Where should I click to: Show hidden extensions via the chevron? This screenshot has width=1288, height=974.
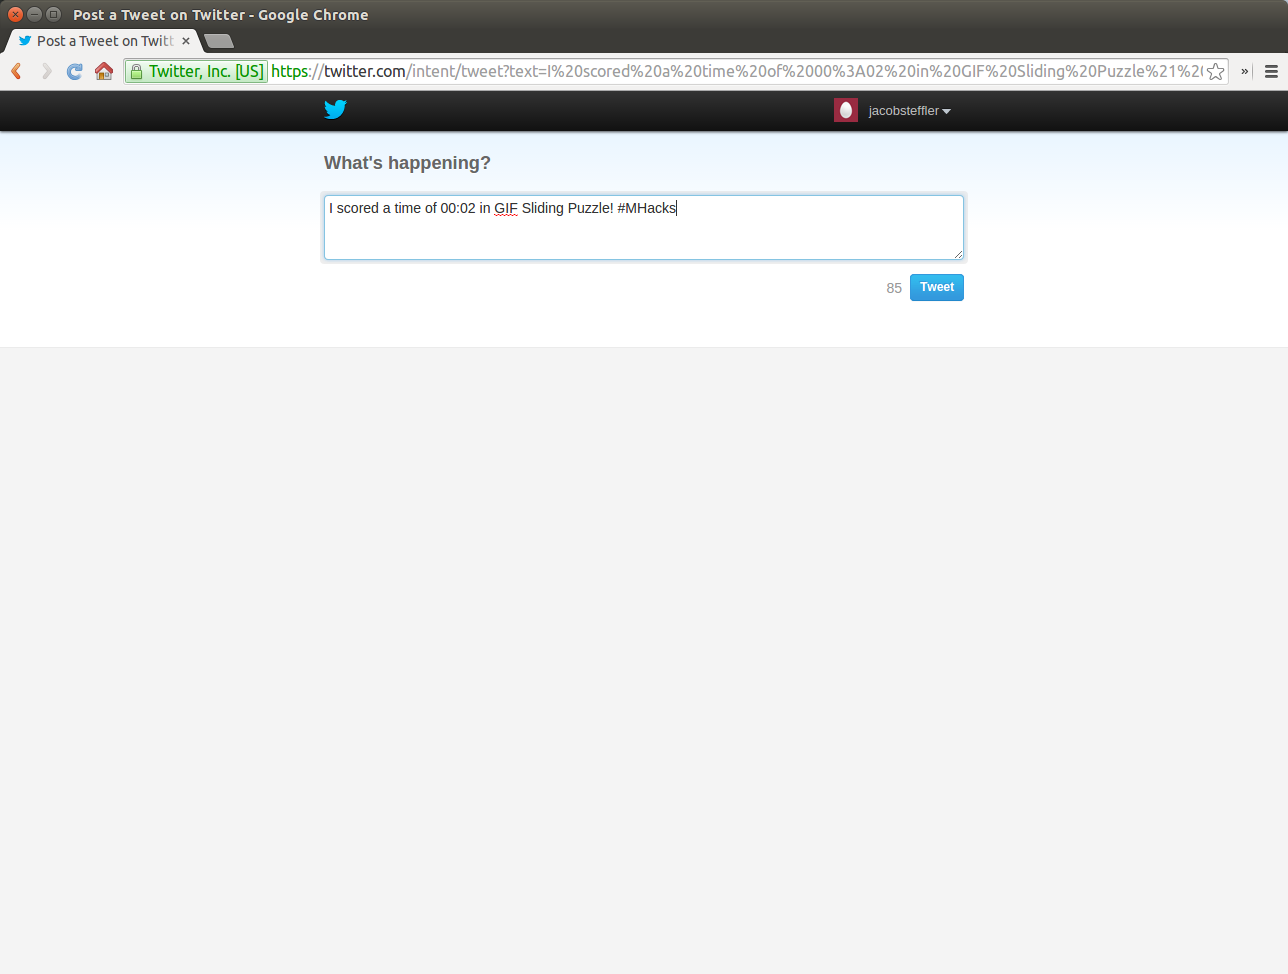[x=1244, y=71]
